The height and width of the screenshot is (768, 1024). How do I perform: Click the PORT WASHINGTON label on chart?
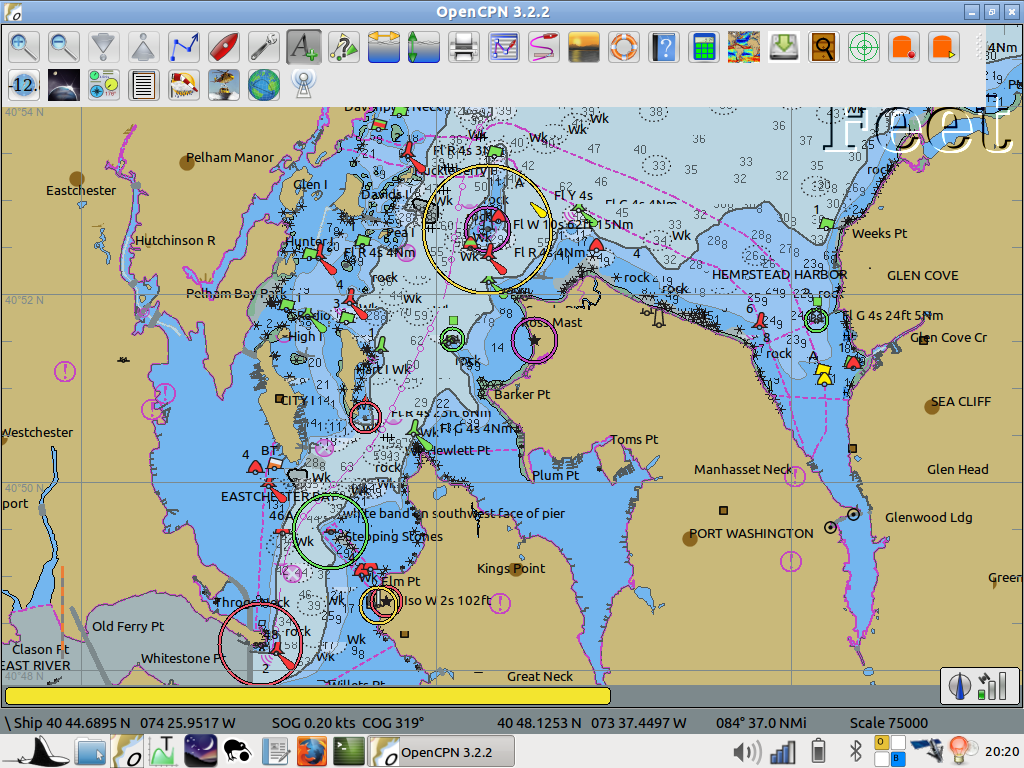point(751,534)
